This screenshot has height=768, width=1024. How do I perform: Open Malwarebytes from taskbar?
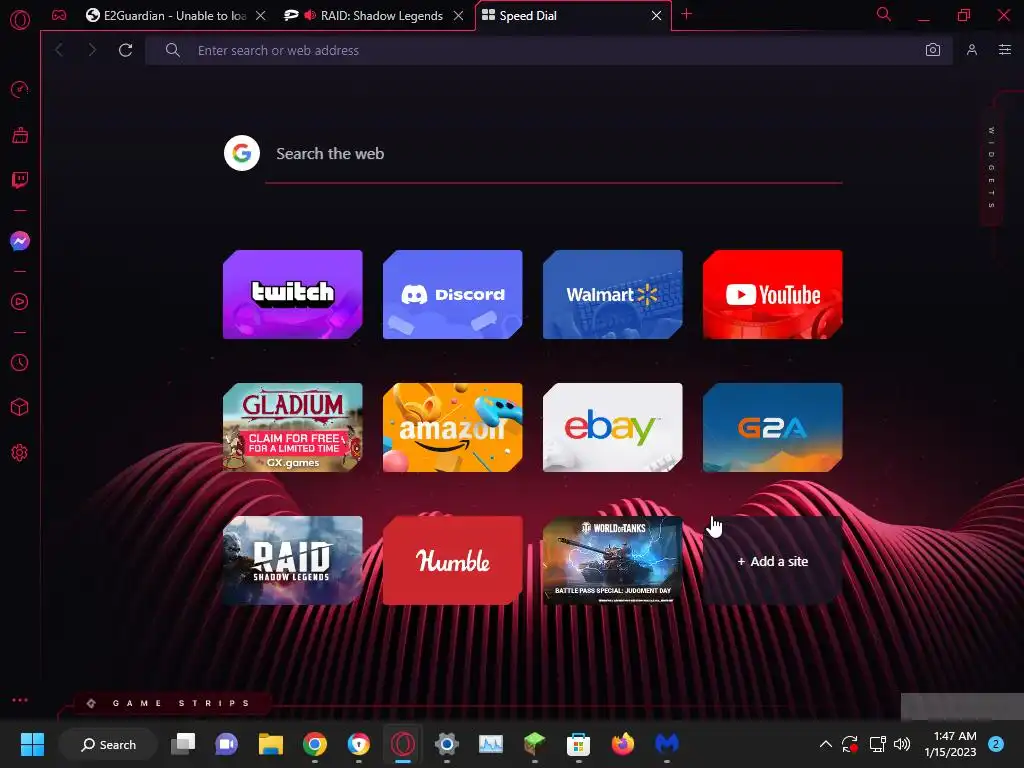click(666, 744)
